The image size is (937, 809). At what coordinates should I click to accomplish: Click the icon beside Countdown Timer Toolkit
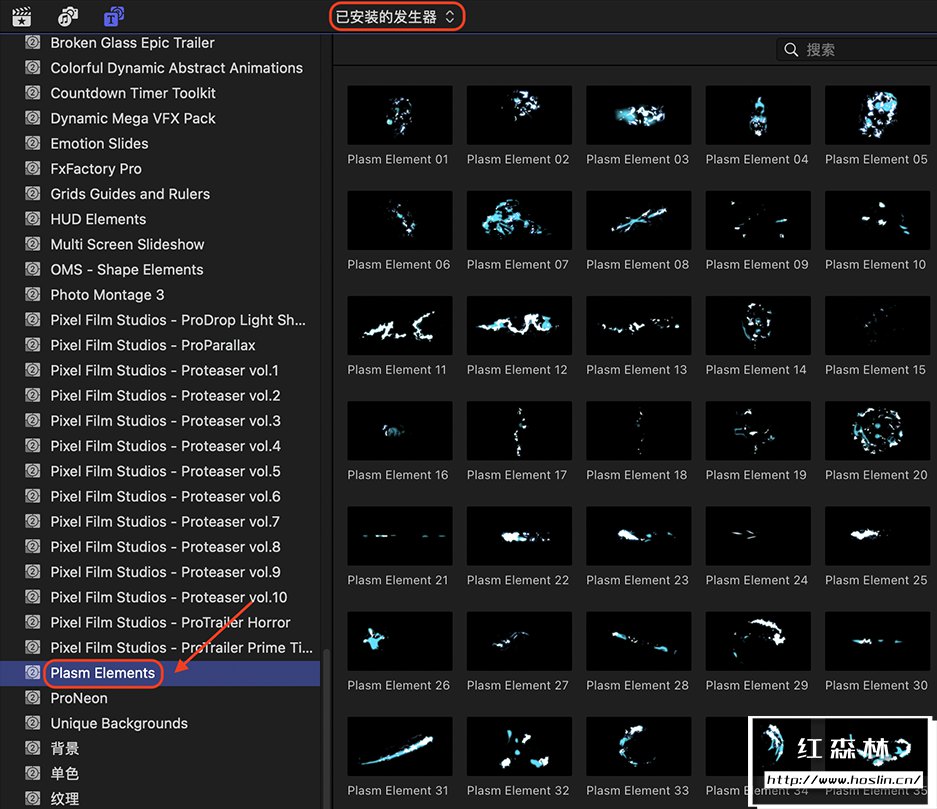tap(33, 93)
